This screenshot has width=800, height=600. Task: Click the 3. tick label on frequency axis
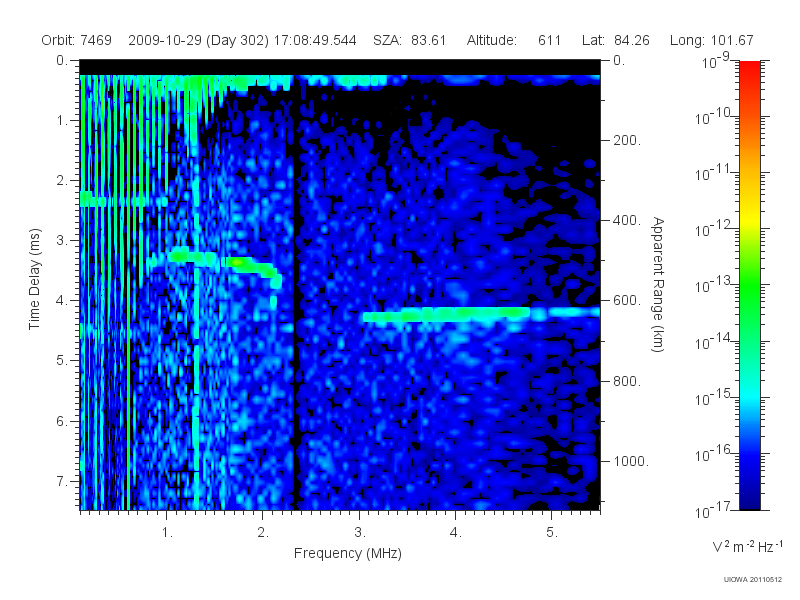pos(360,533)
